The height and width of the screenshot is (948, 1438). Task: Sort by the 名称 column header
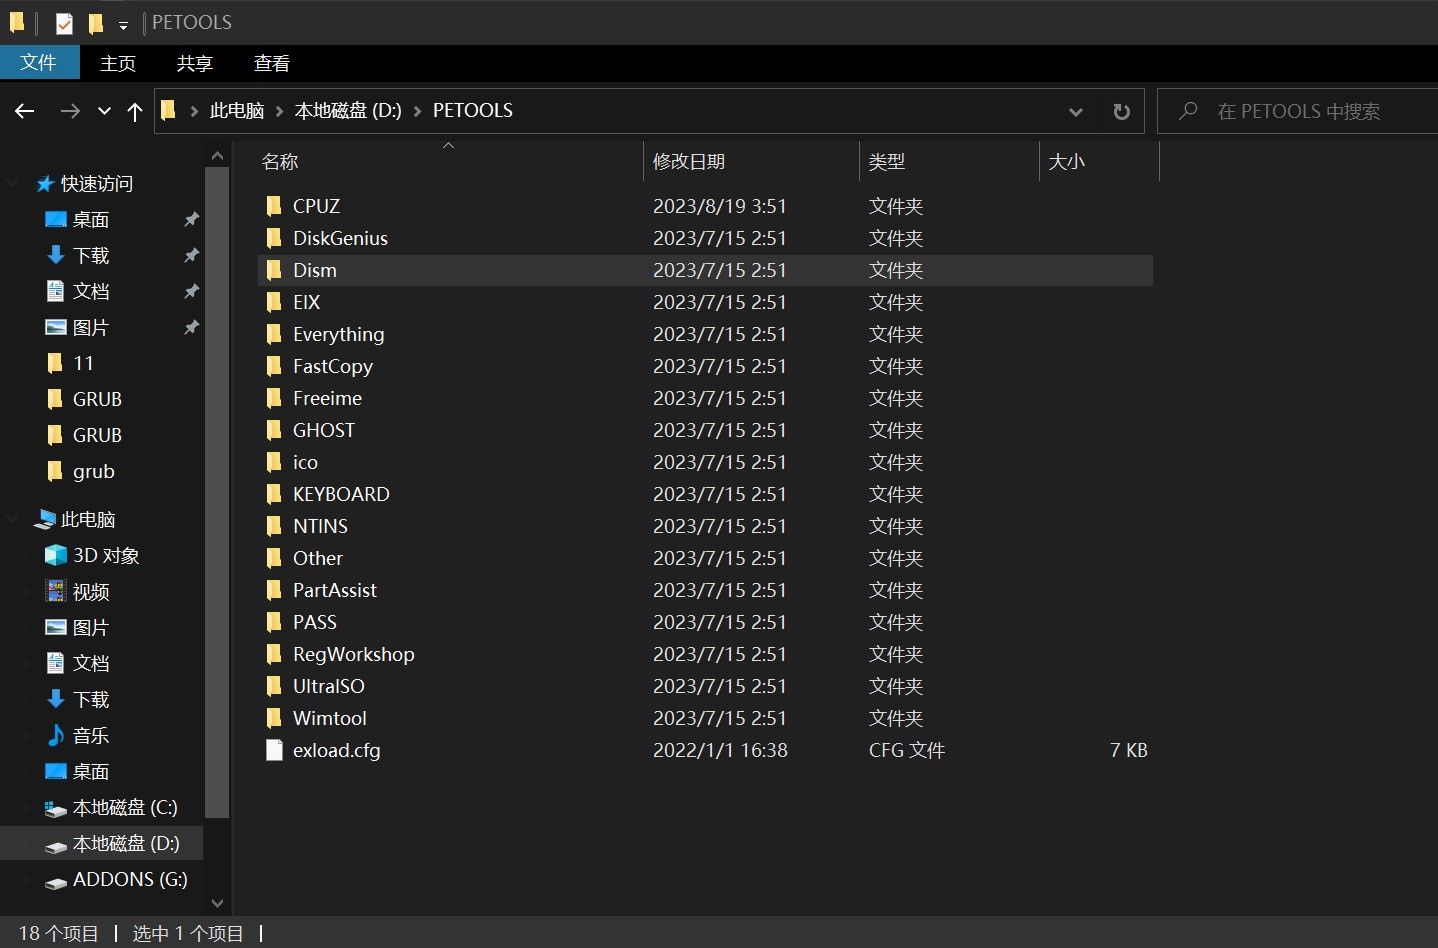pos(448,161)
